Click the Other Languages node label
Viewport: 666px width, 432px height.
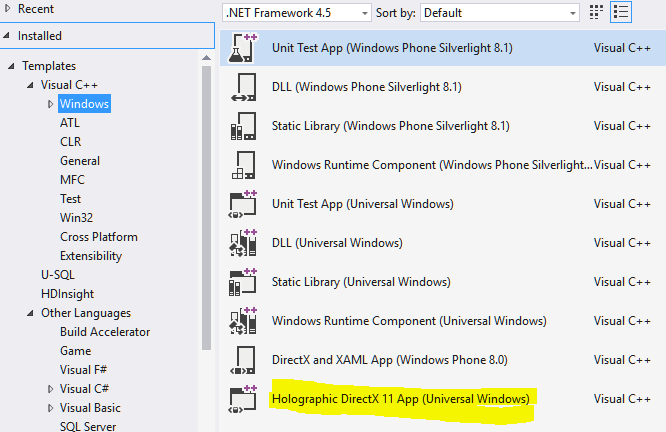(x=86, y=313)
